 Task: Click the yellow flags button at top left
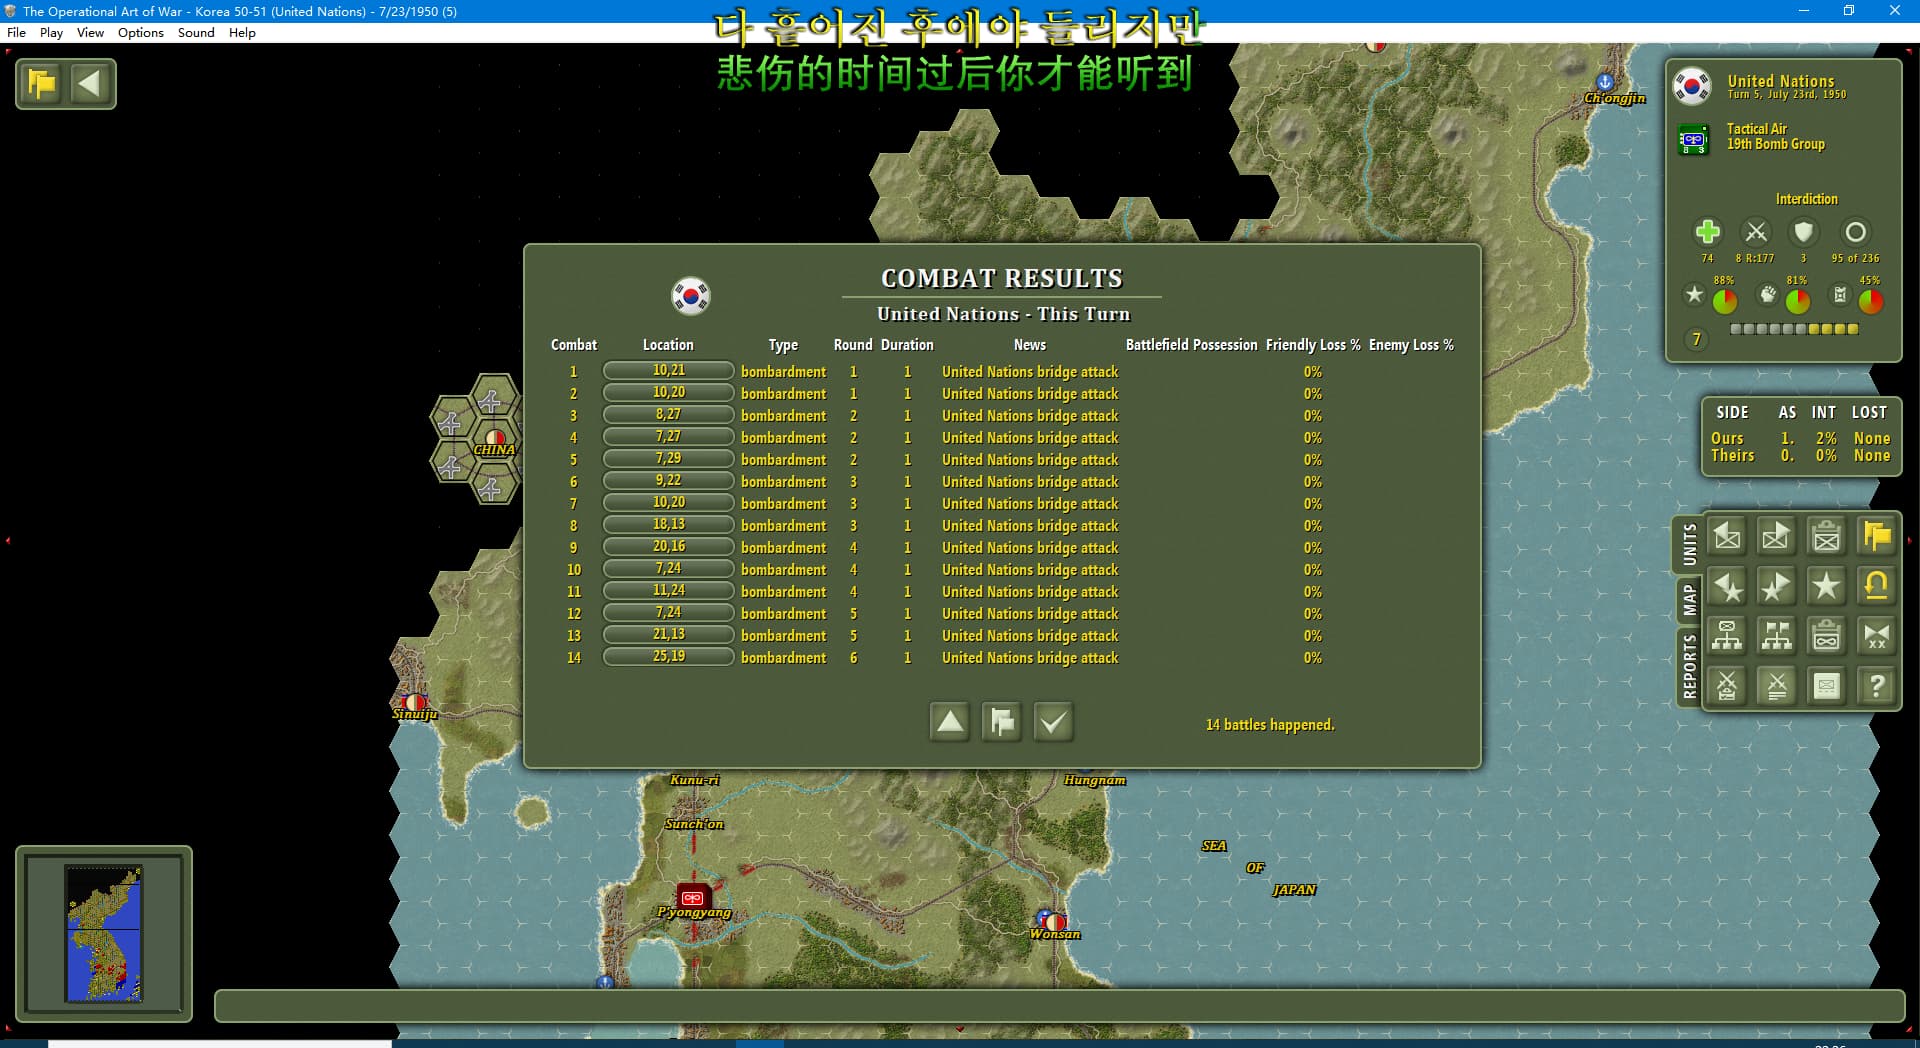pyautogui.click(x=42, y=83)
